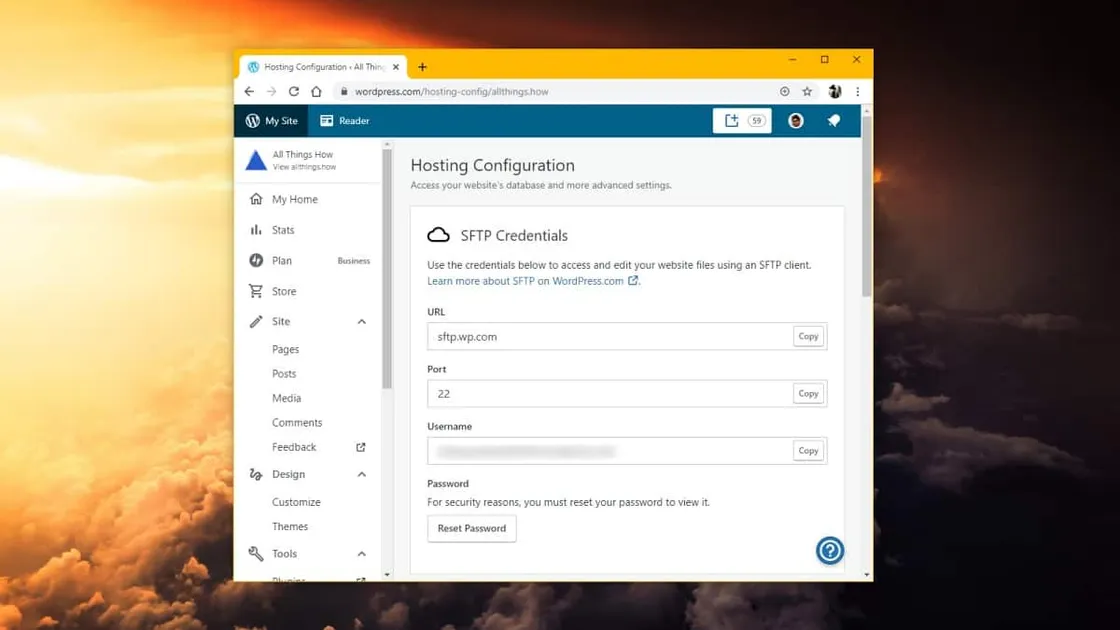The width and height of the screenshot is (1120, 630).
Task: Open help via the question mark icon
Action: [x=829, y=550]
